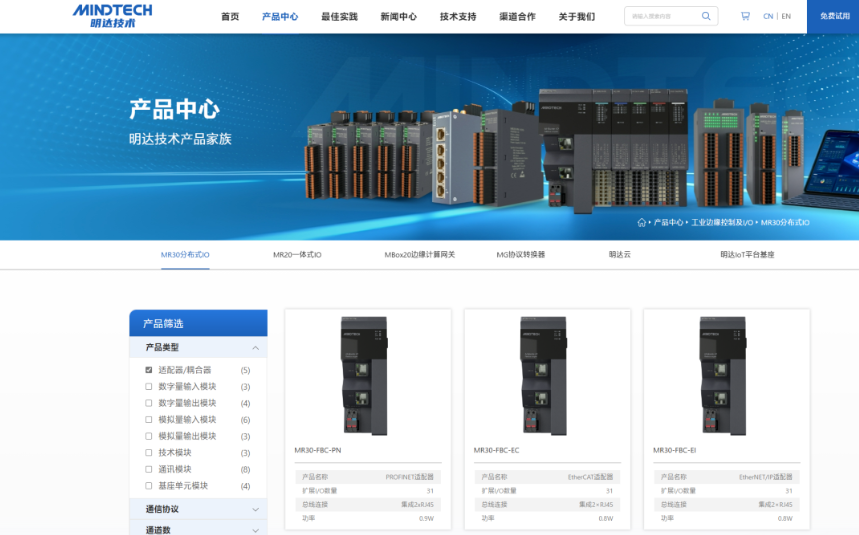Select the MBox20边缘计算网关 tab
859x535 pixels.
420,255
